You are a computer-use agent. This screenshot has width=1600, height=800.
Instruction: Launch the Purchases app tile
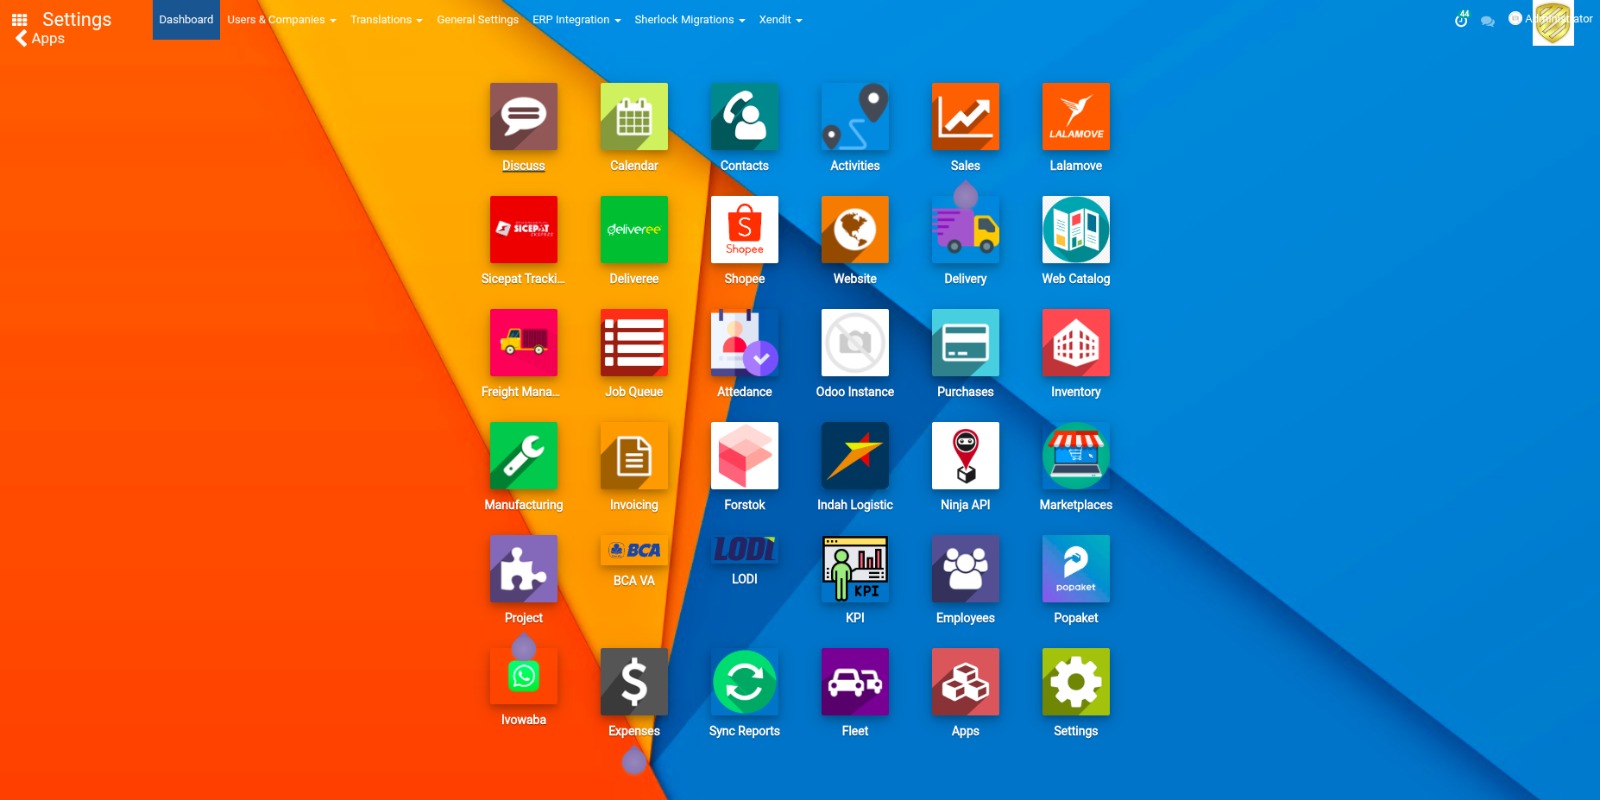[x=965, y=343]
